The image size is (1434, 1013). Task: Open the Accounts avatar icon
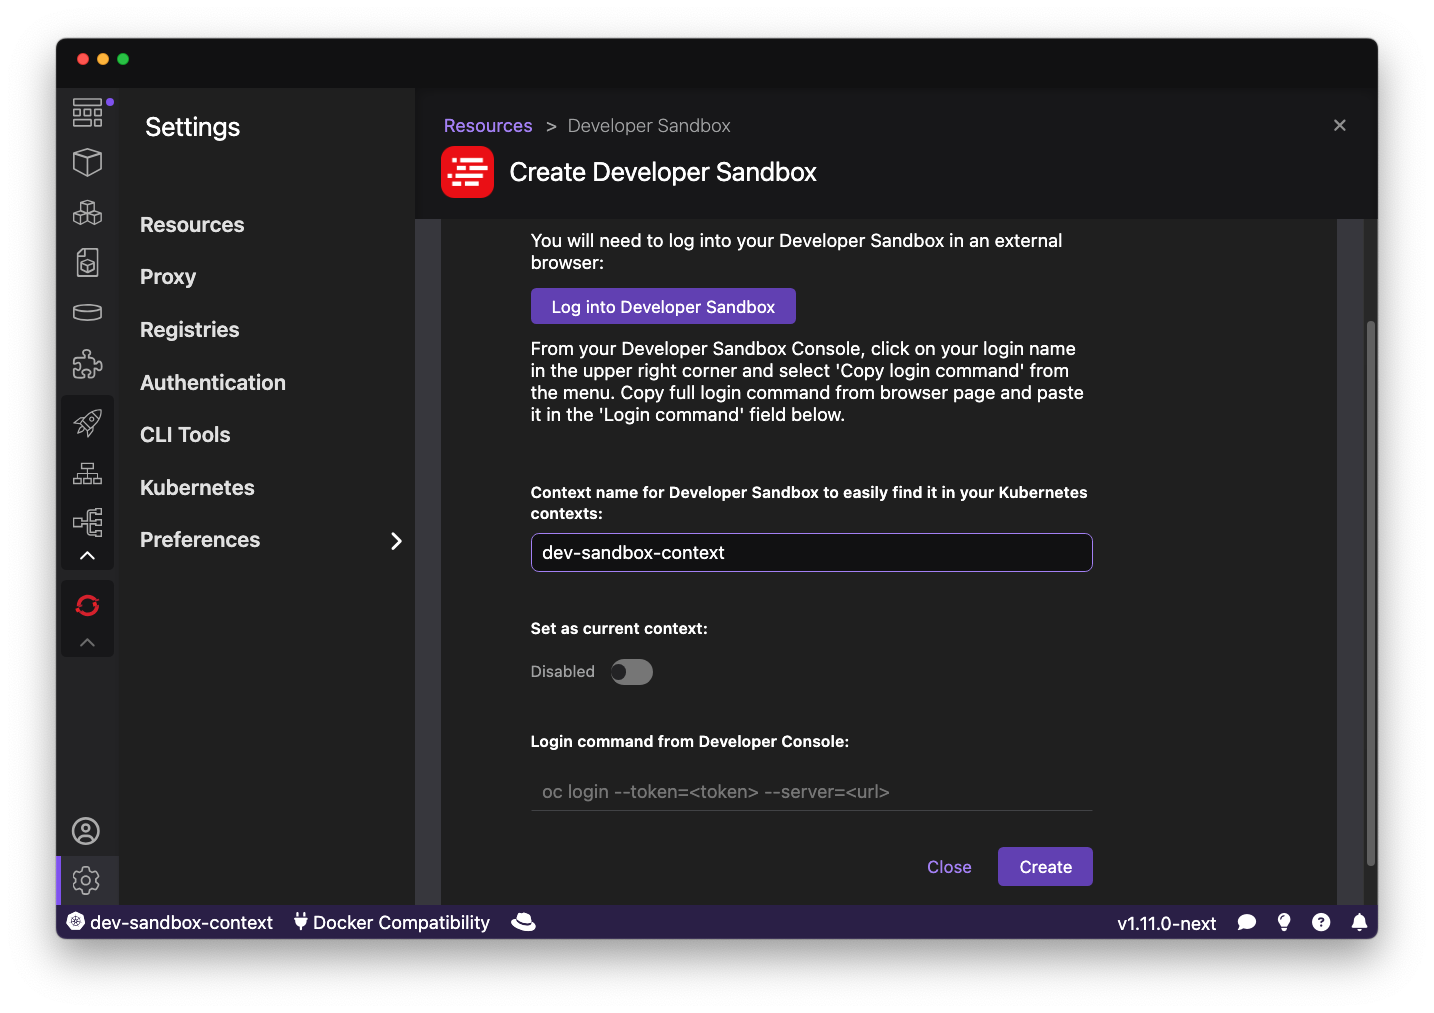[x=86, y=831]
